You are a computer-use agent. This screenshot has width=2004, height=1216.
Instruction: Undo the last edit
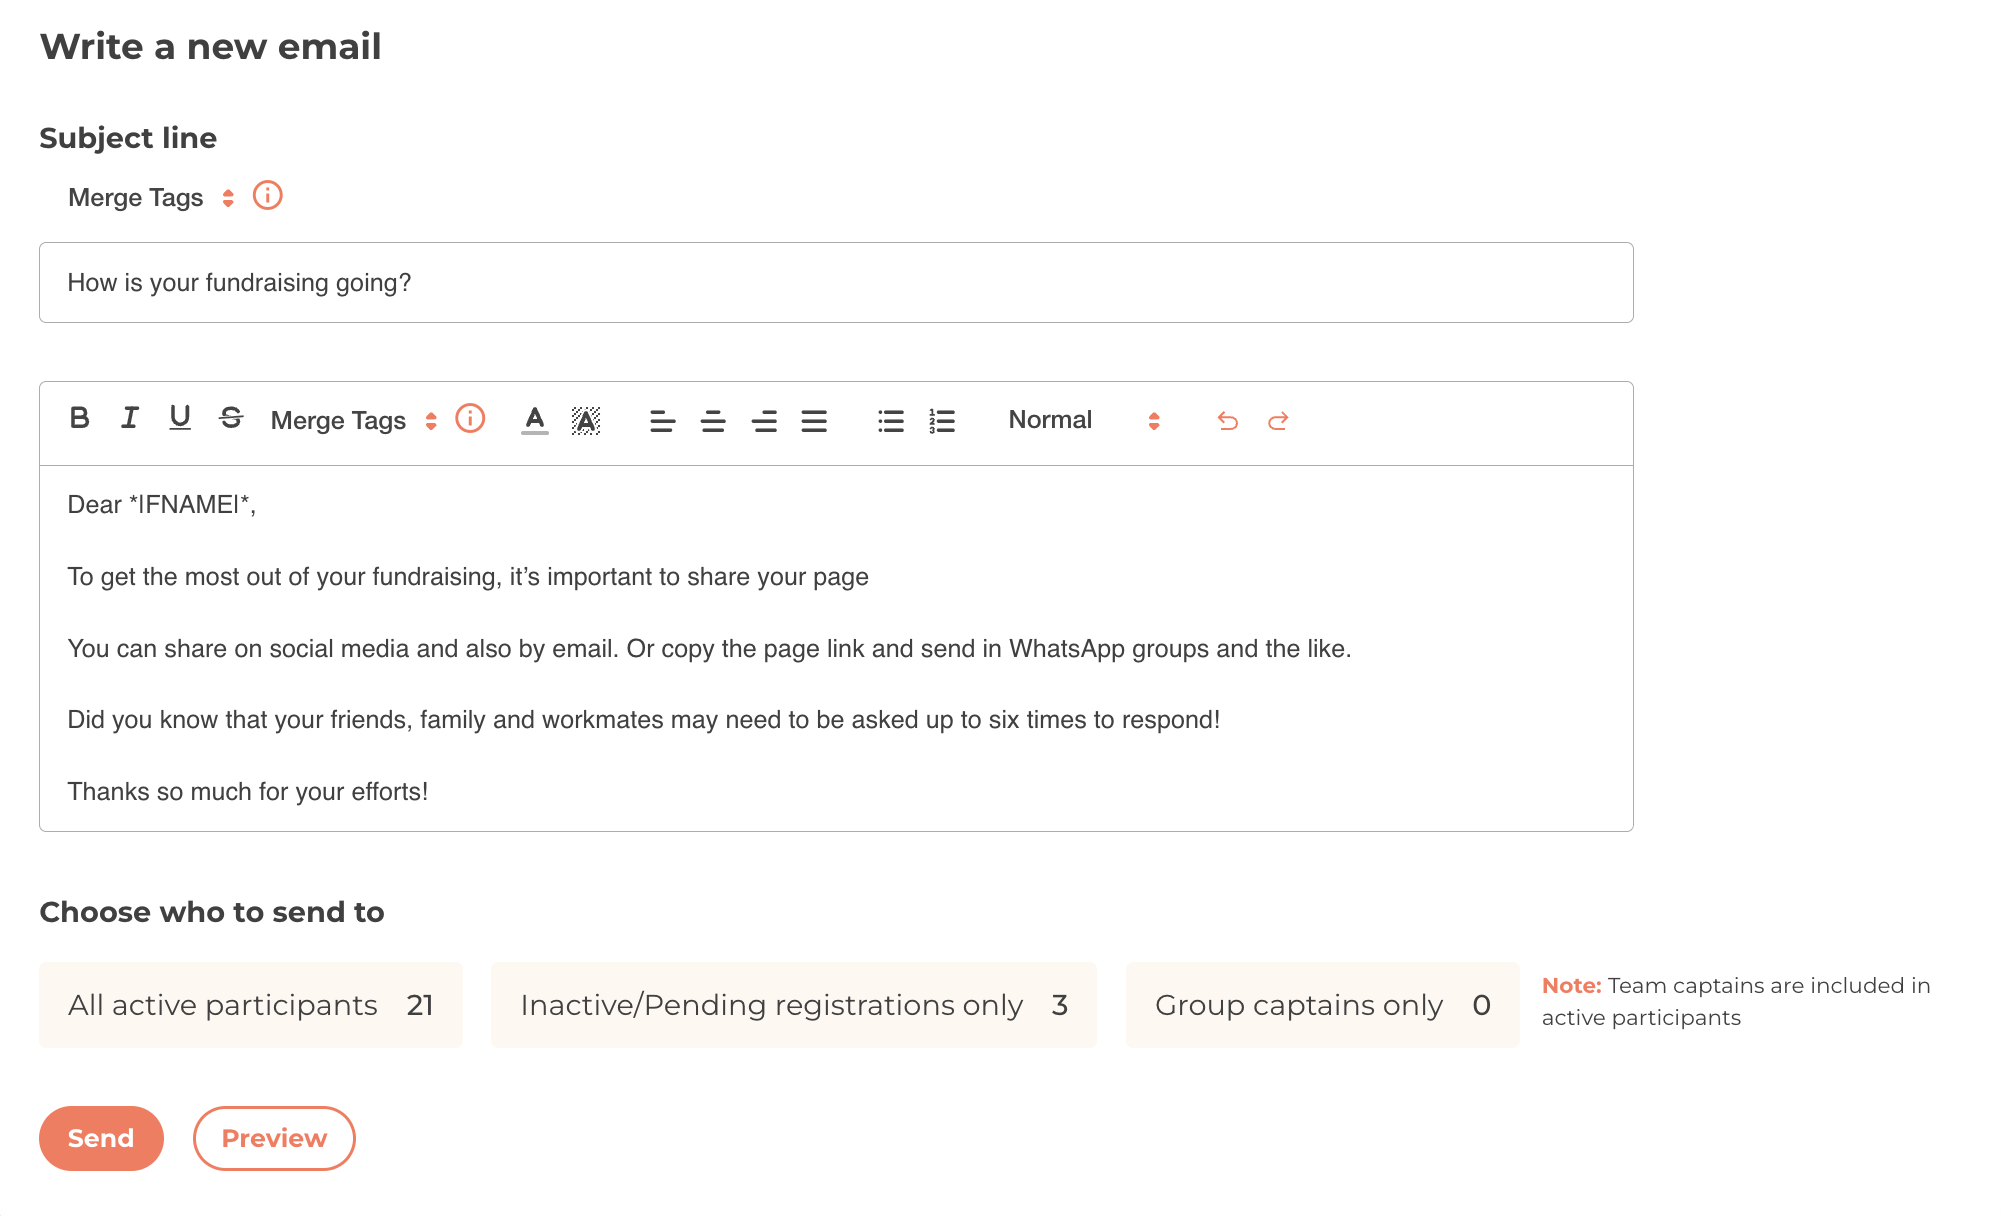coord(1228,421)
